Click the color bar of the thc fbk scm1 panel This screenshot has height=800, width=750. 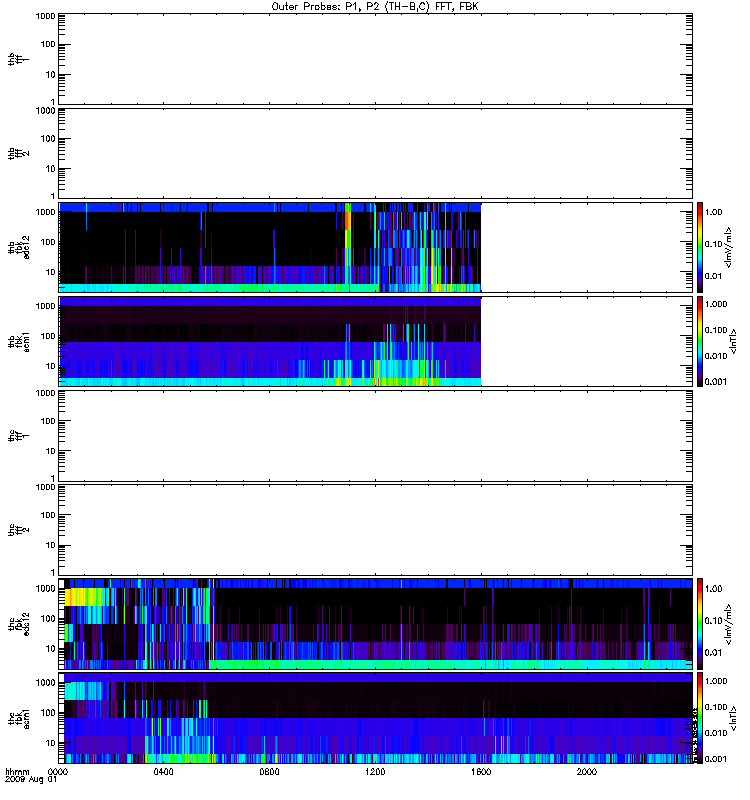pos(700,718)
